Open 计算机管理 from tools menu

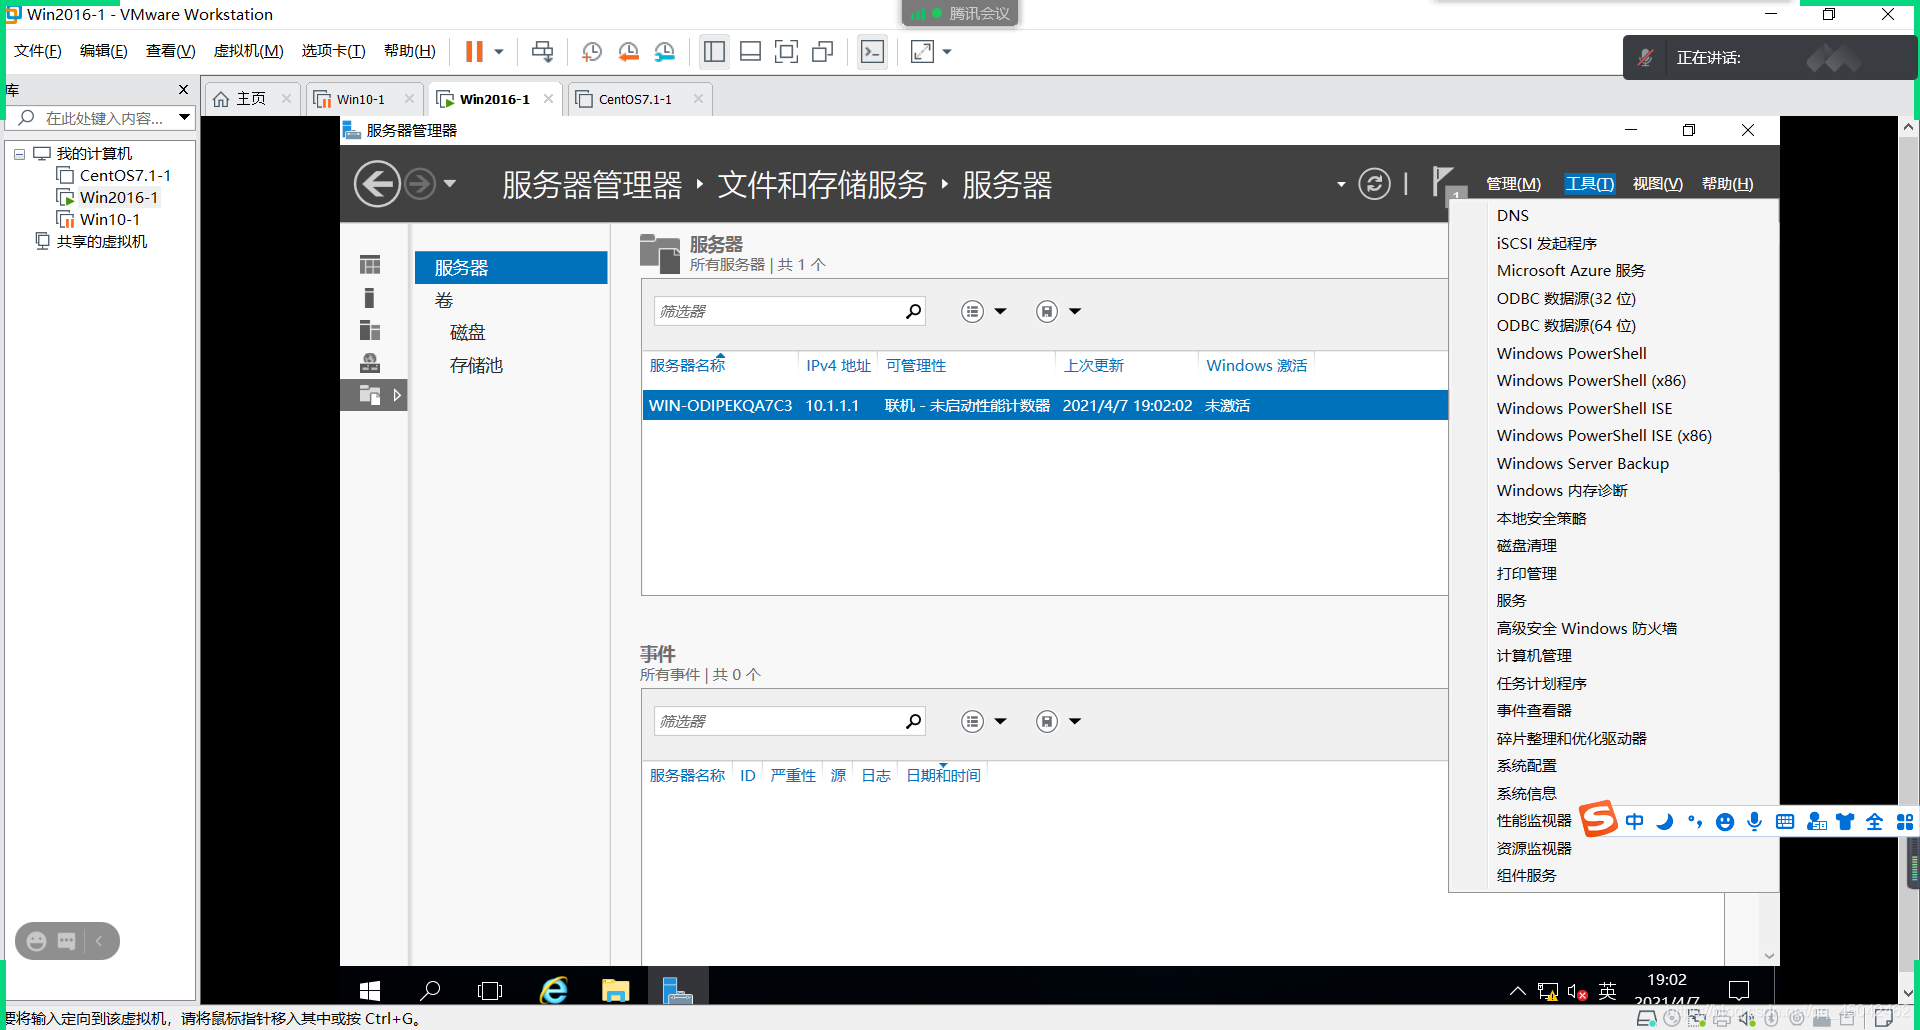(x=1534, y=656)
